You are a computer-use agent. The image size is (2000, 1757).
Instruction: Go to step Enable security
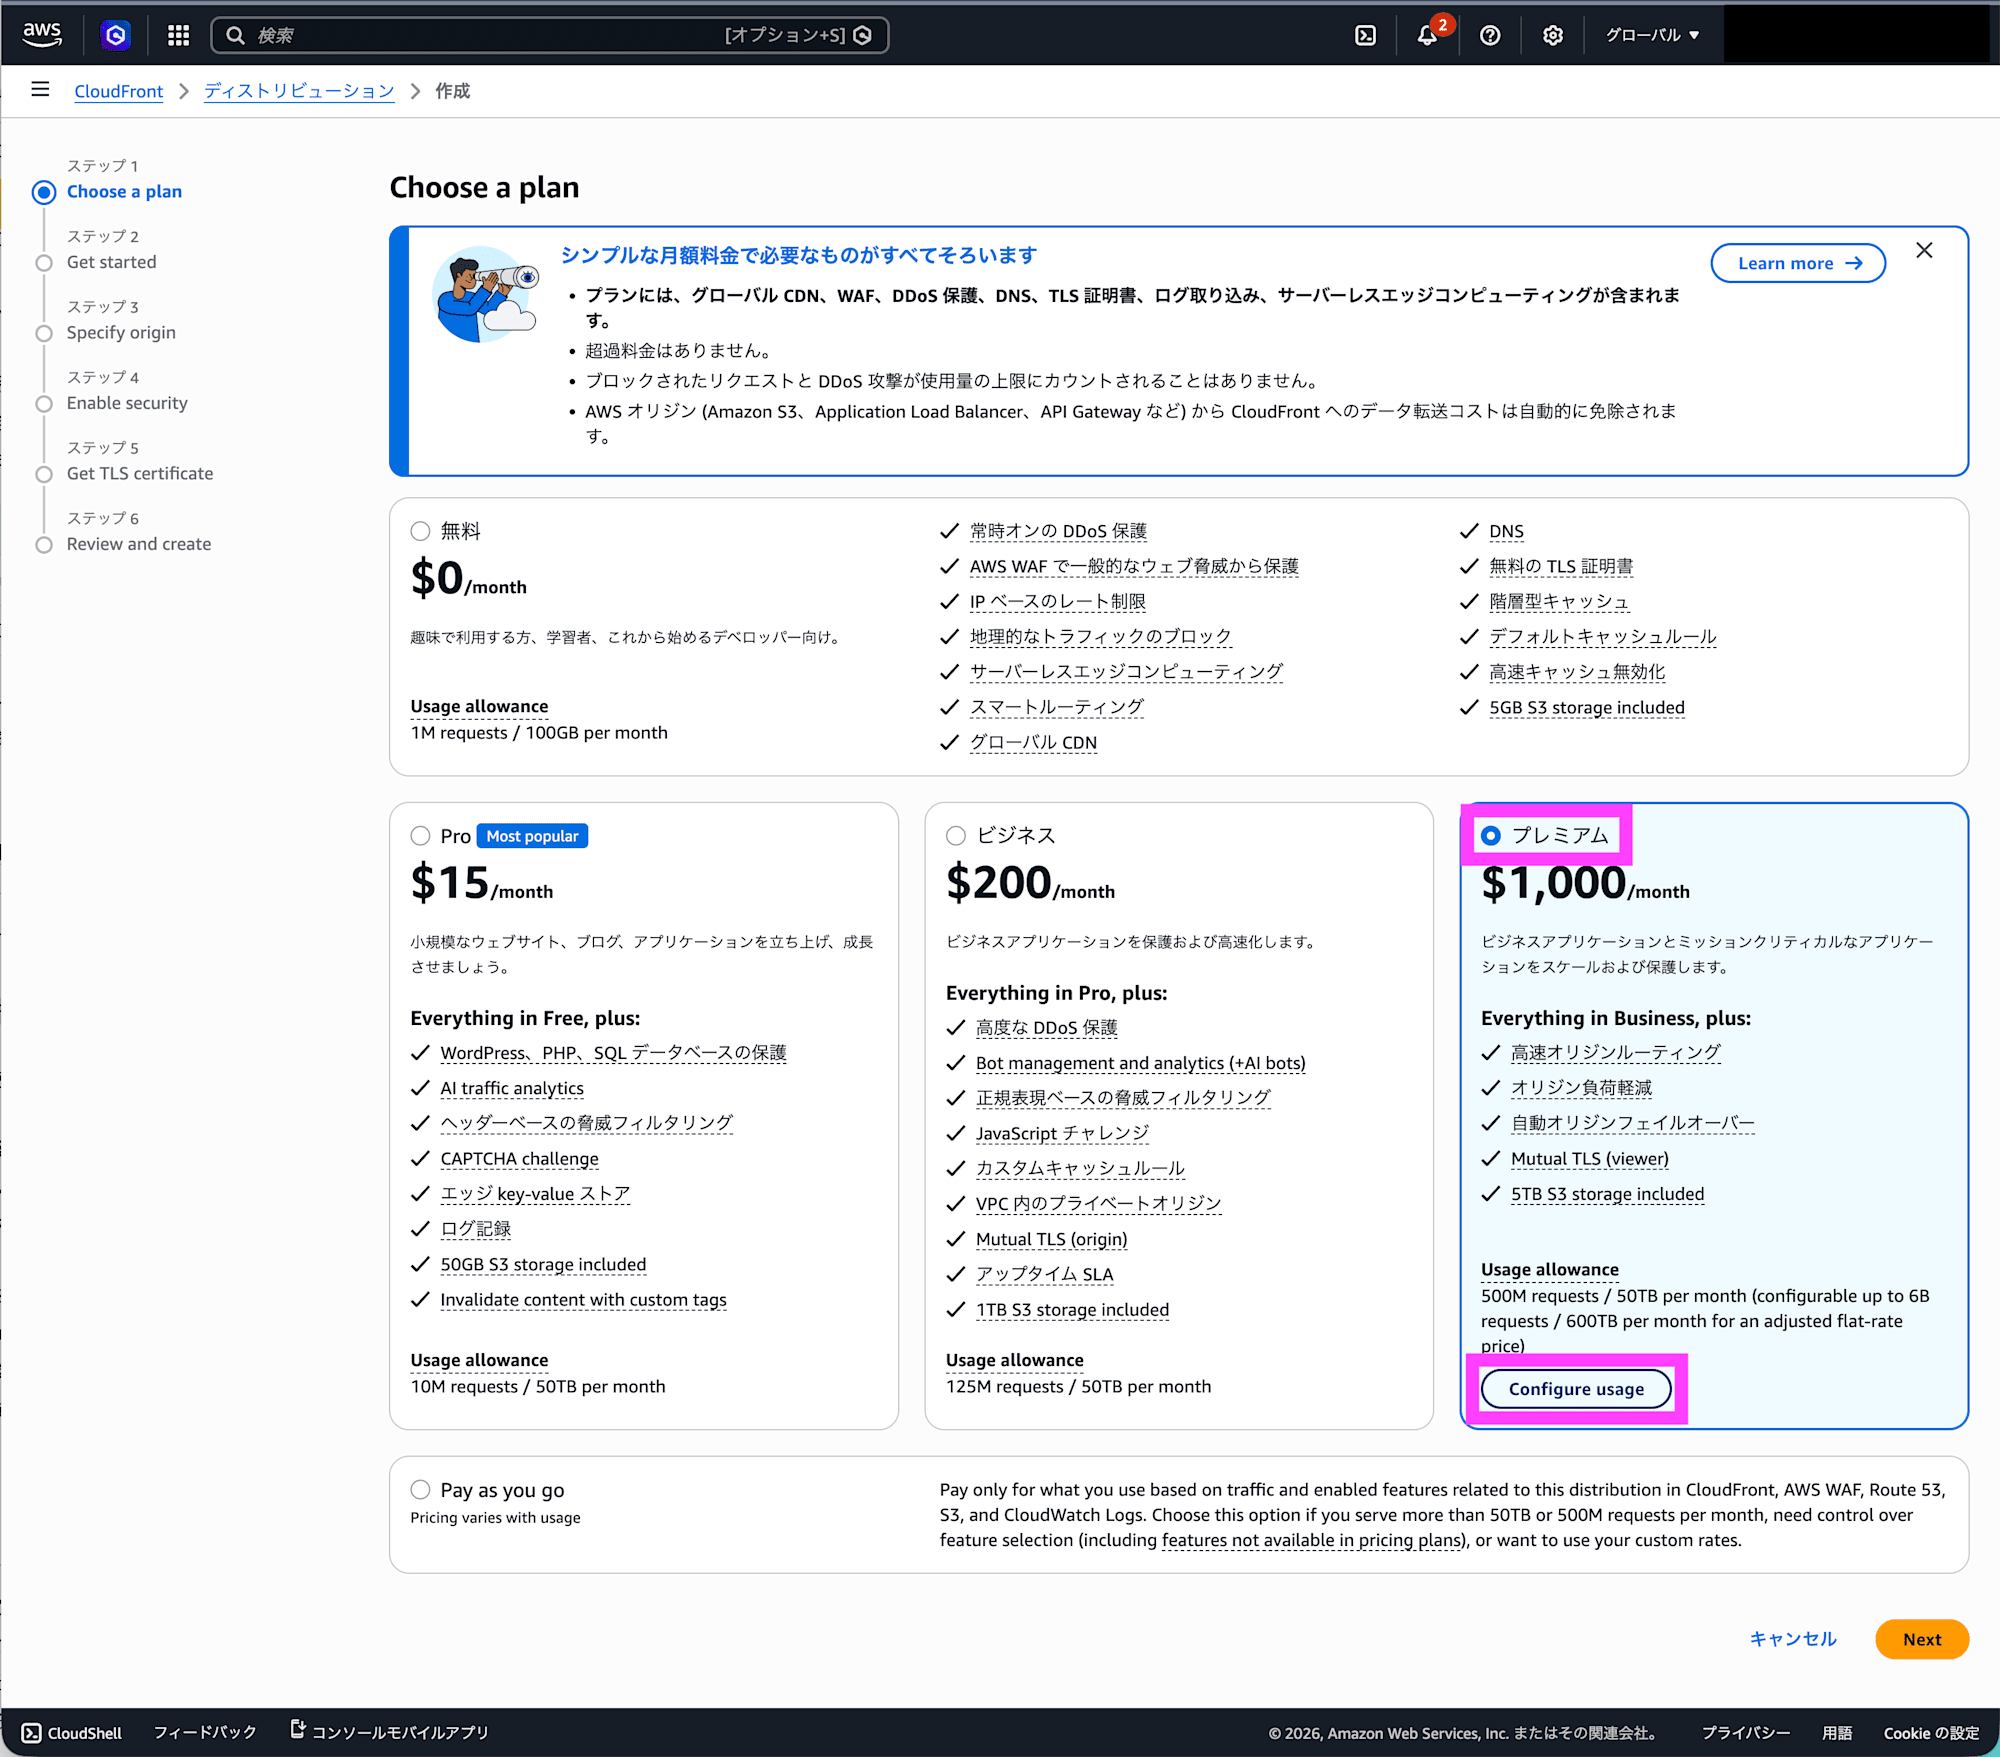[127, 403]
